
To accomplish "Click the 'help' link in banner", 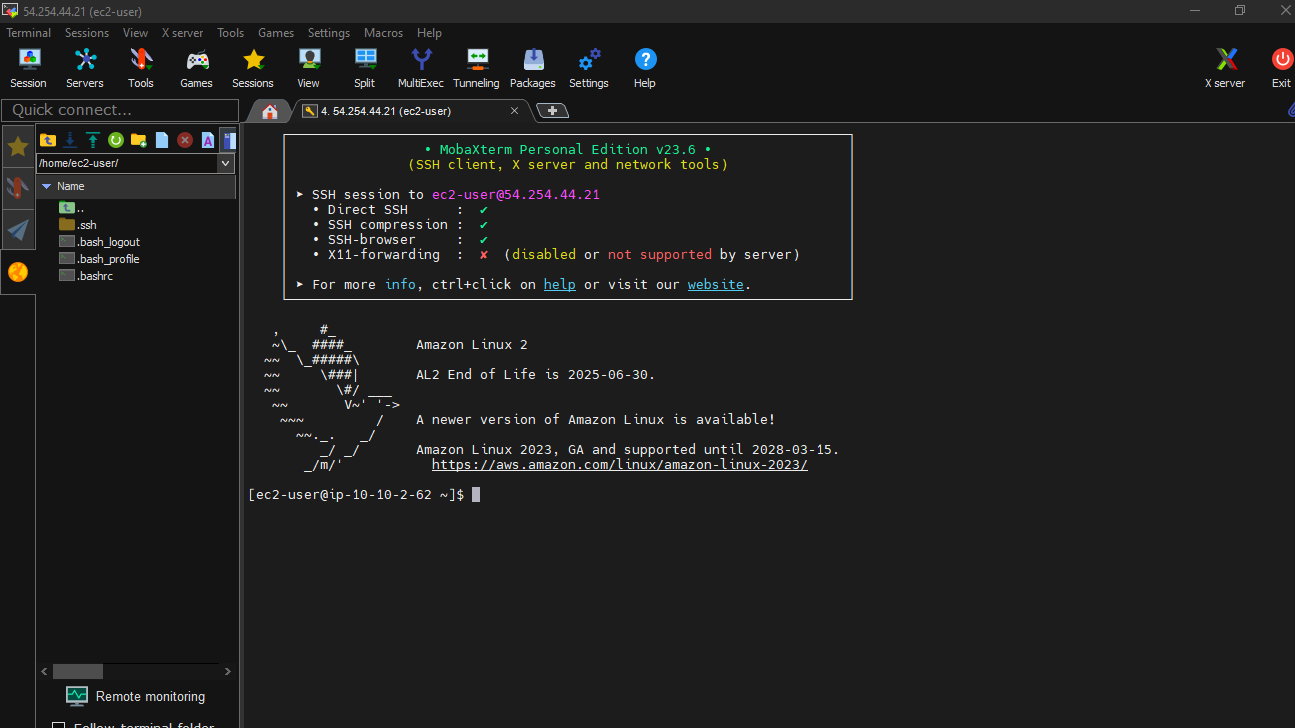I will pos(559,284).
